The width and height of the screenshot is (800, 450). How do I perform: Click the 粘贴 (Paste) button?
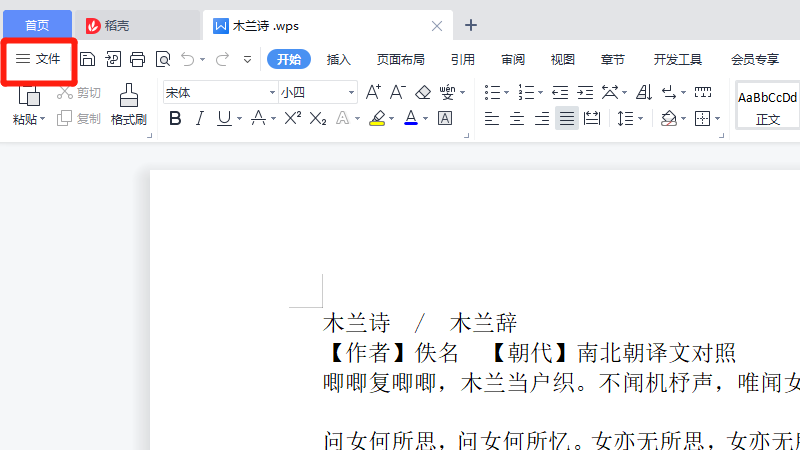(28, 104)
